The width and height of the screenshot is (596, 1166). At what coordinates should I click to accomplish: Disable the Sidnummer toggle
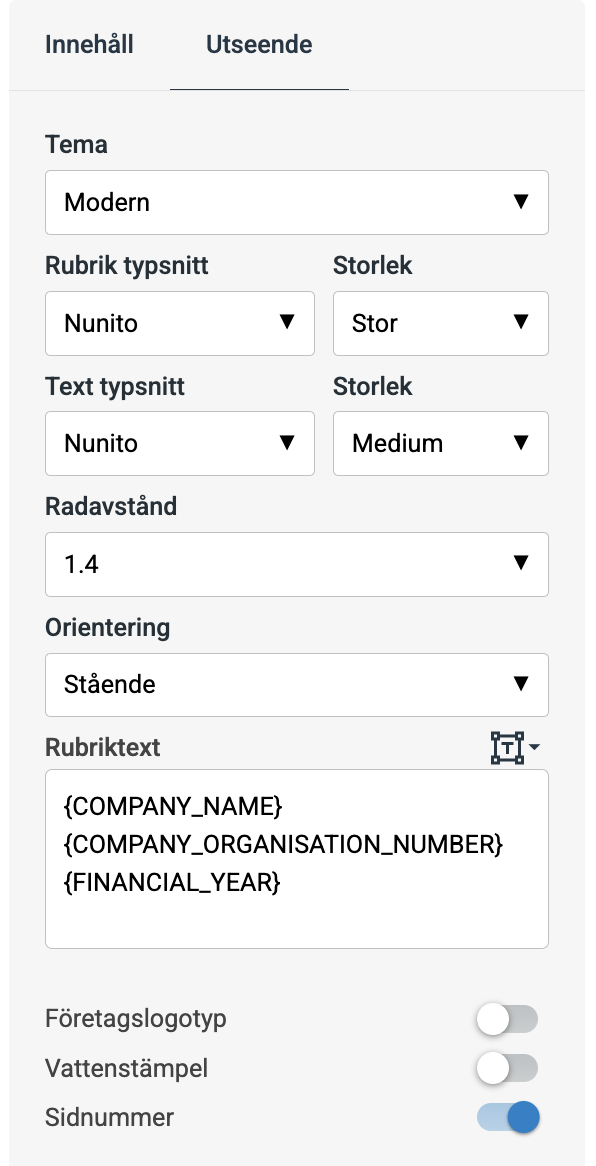coord(507,1117)
